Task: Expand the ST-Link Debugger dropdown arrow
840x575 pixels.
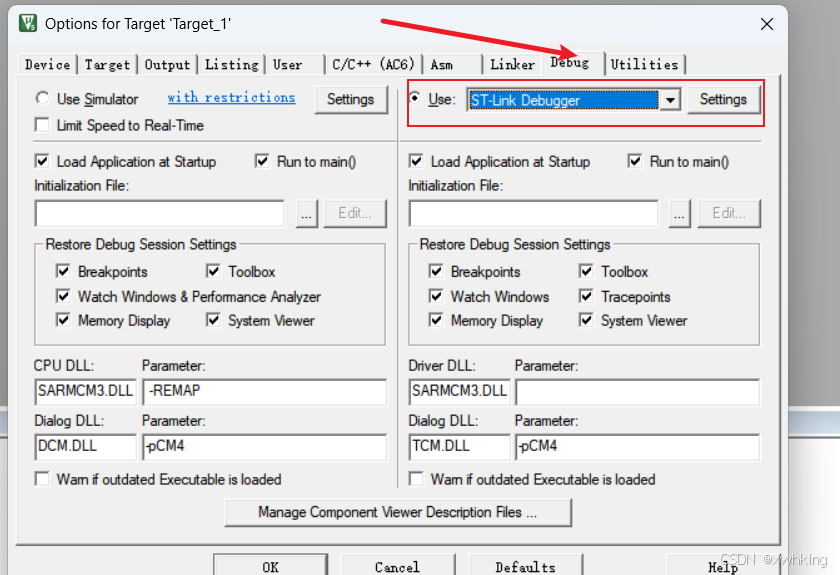Action: [670, 100]
